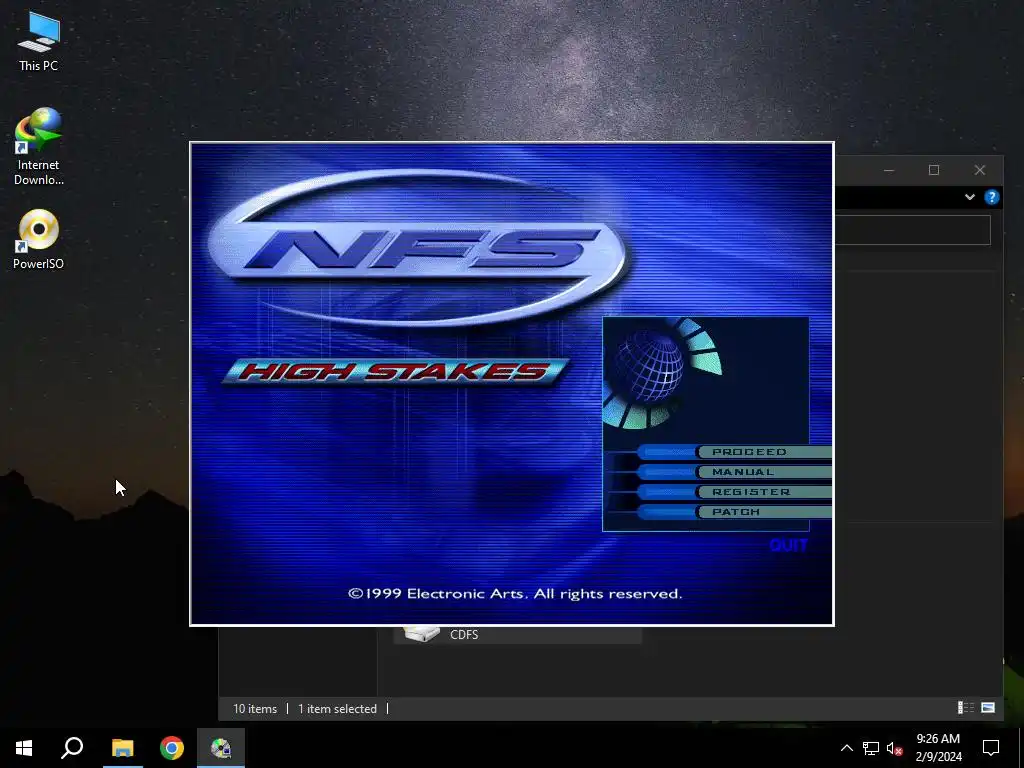Viewport: 1024px width, 768px height.
Task: Switch File Explorer to details view
Action: 965,708
